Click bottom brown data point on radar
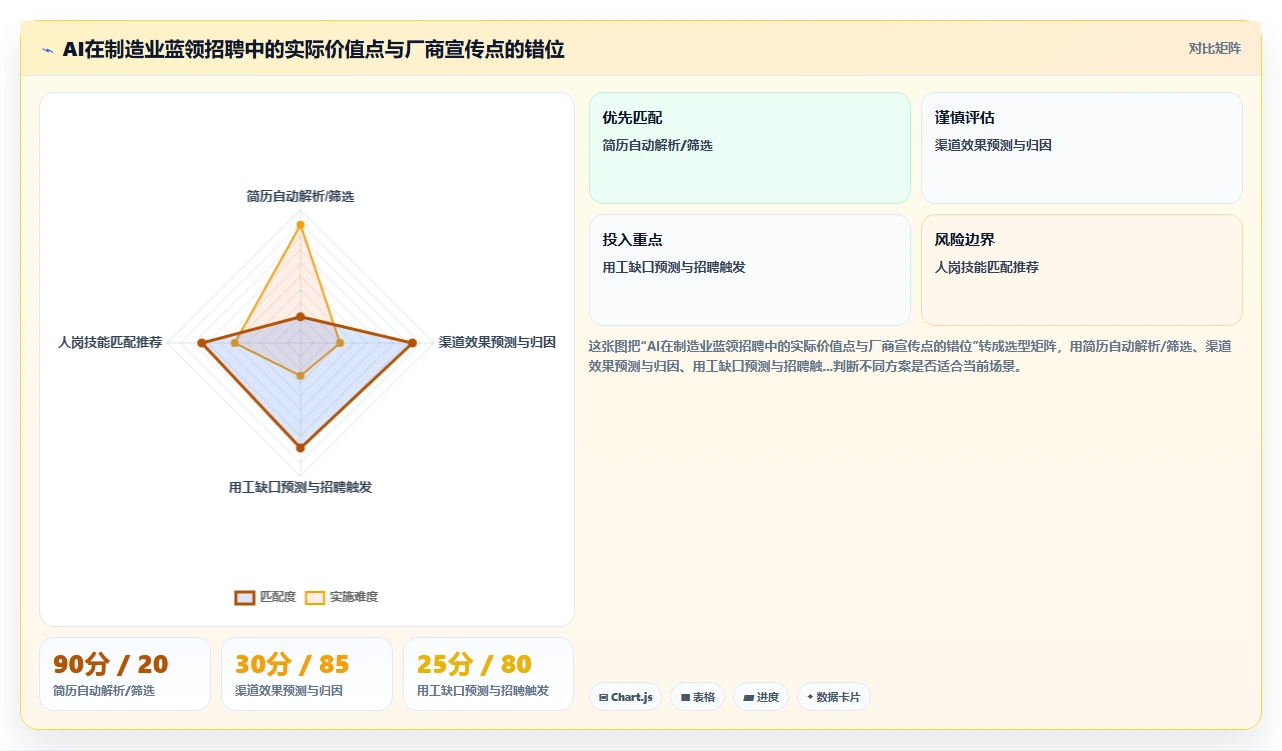The width and height of the screenshot is (1282, 751). click(300, 448)
